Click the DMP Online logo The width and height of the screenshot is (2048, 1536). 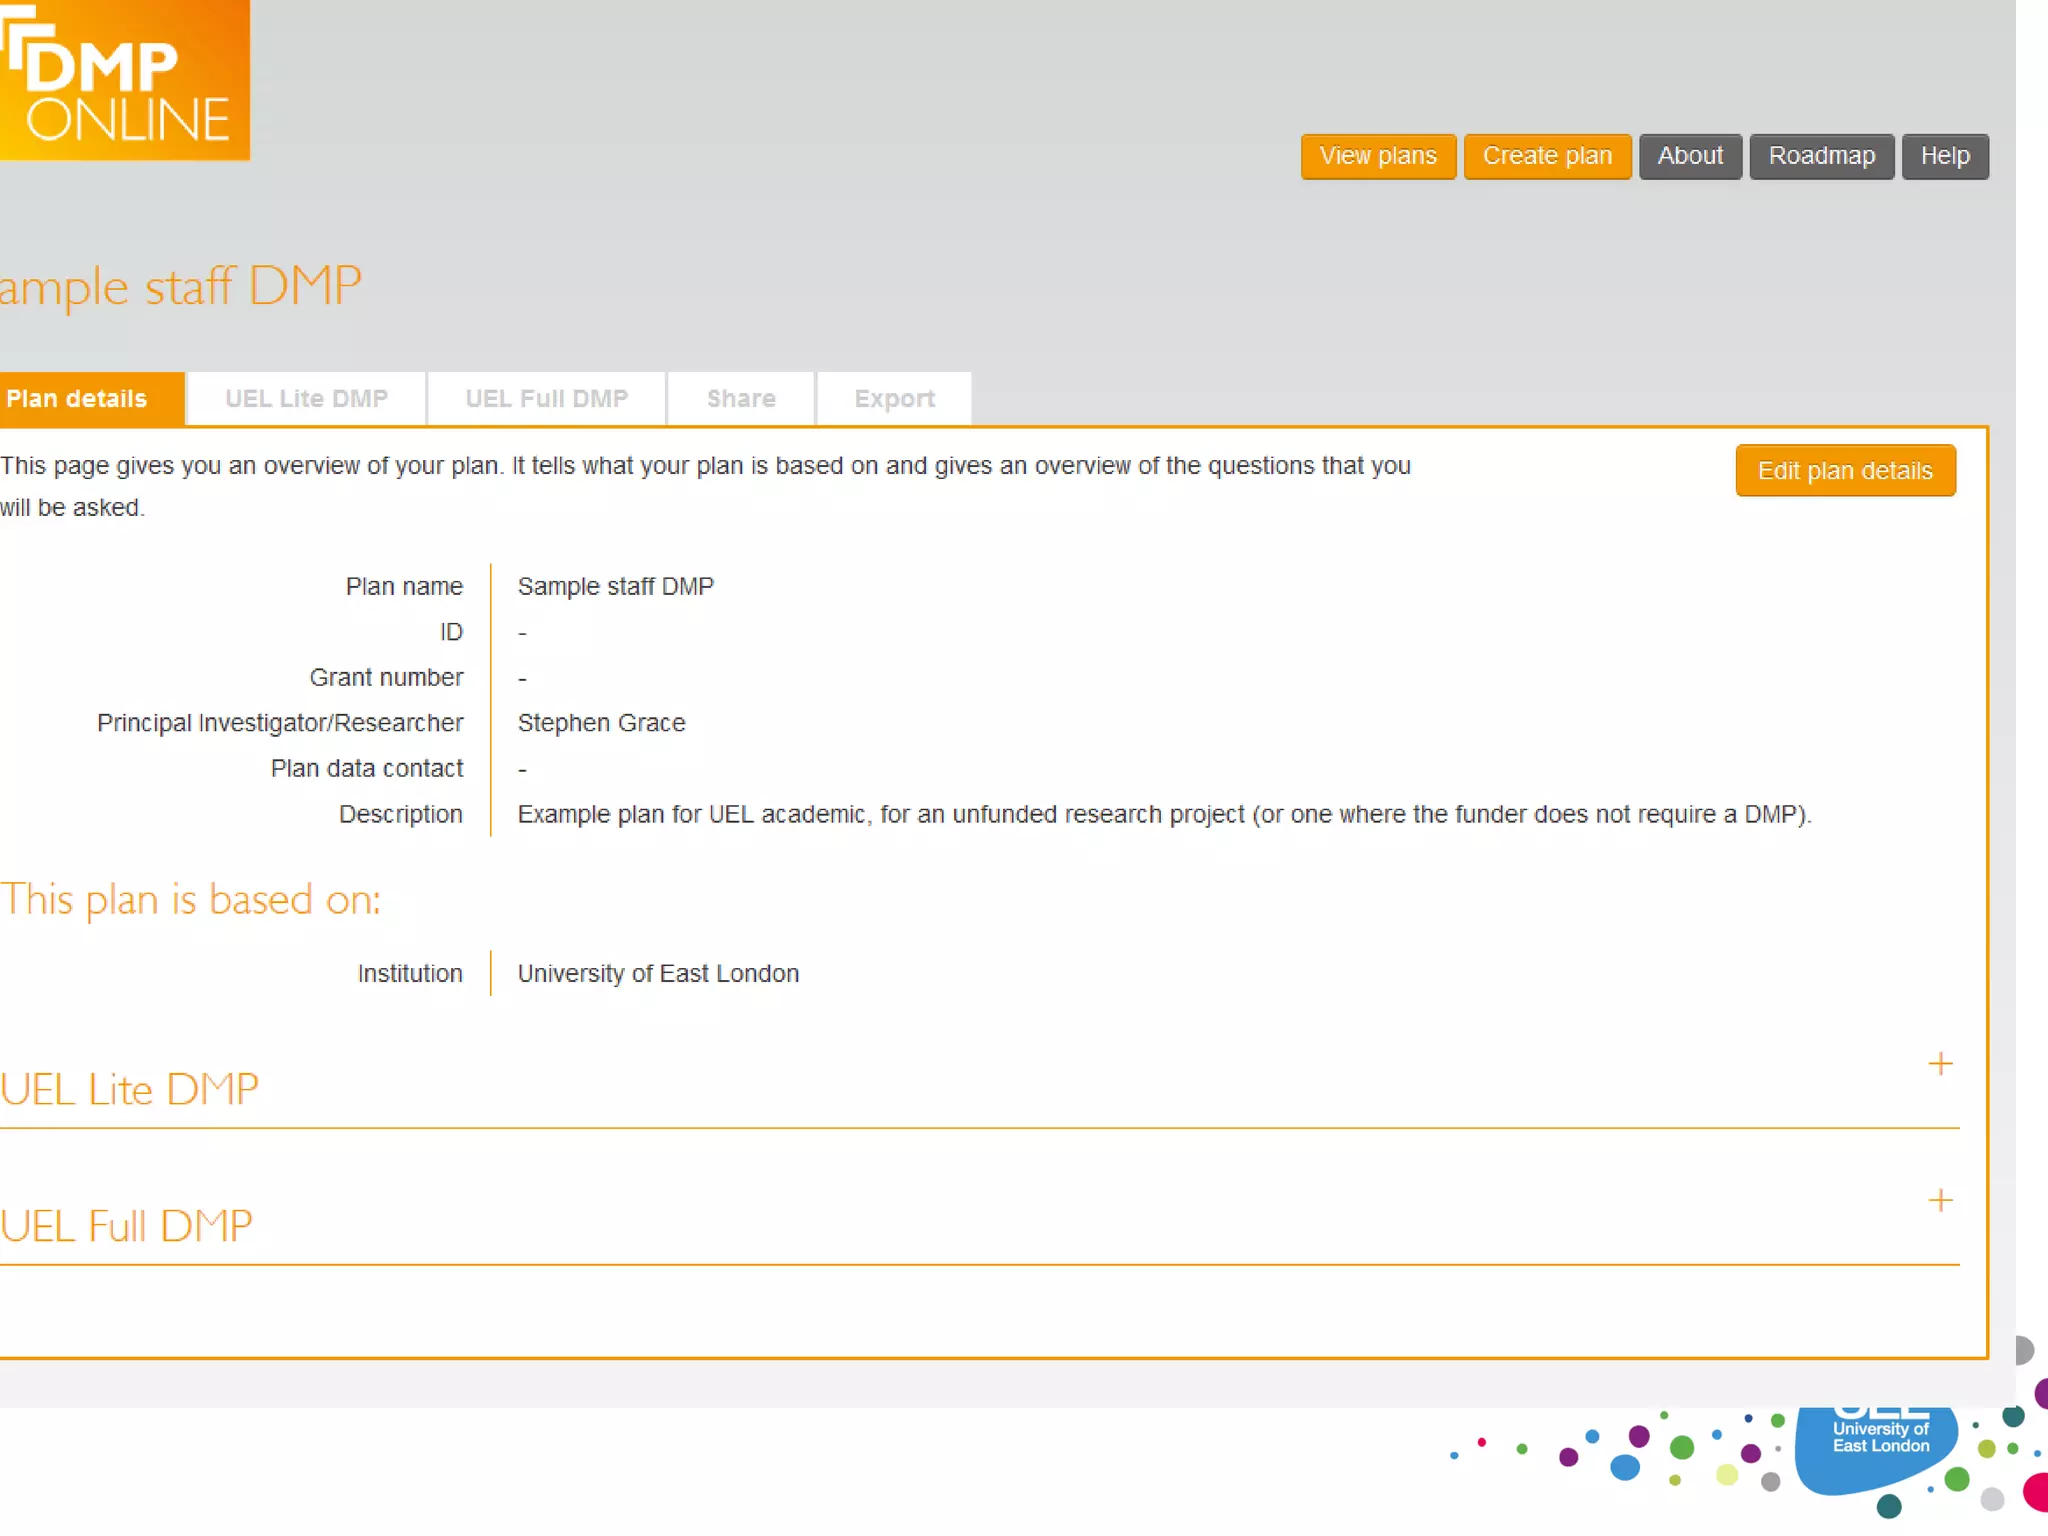click(122, 80)
